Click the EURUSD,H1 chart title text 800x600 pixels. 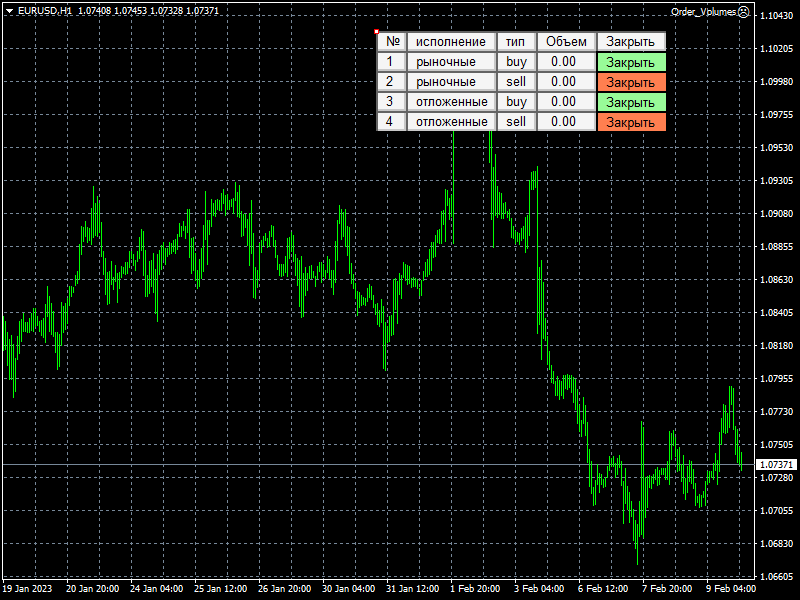coord(45,11)
